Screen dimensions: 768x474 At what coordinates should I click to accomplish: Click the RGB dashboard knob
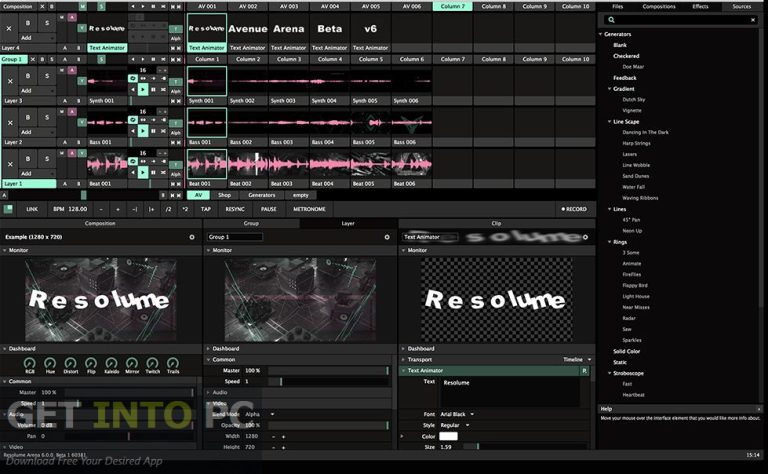pyautogui.click(x=30, y=363)
